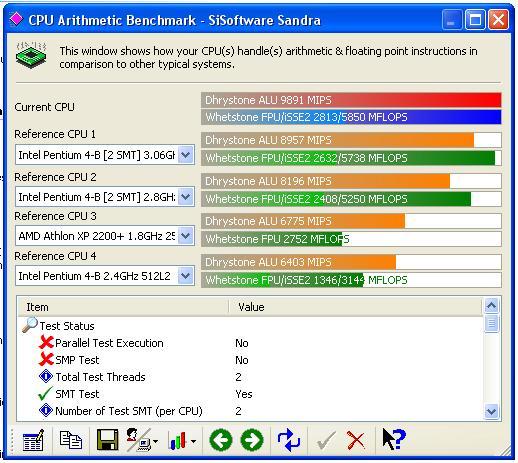Click the Whetstone 1346/3144 MFLOPS bar
The height and width of the screenshot is (463, 518).
pyautogui.click(x=351, y=280)
